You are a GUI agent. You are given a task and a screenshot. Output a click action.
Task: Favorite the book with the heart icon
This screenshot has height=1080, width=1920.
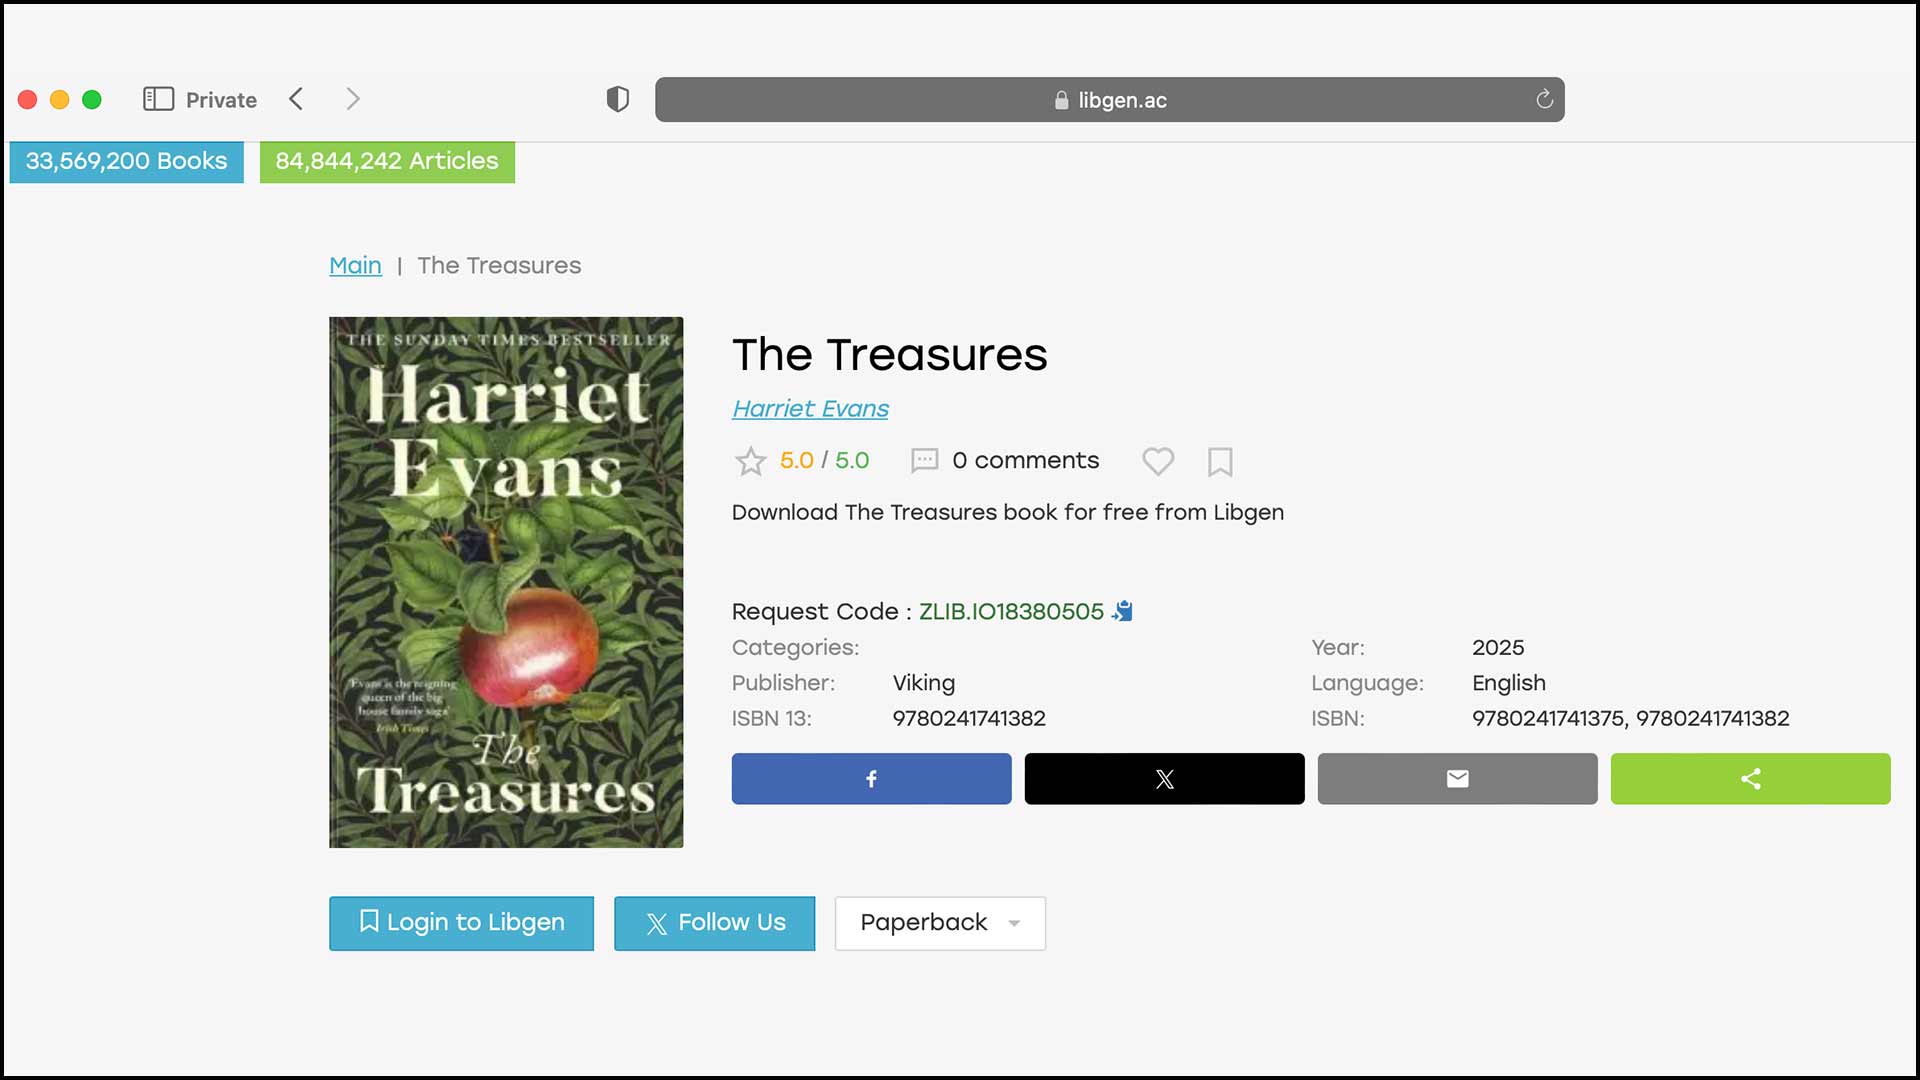click(x=1157, y=461)
